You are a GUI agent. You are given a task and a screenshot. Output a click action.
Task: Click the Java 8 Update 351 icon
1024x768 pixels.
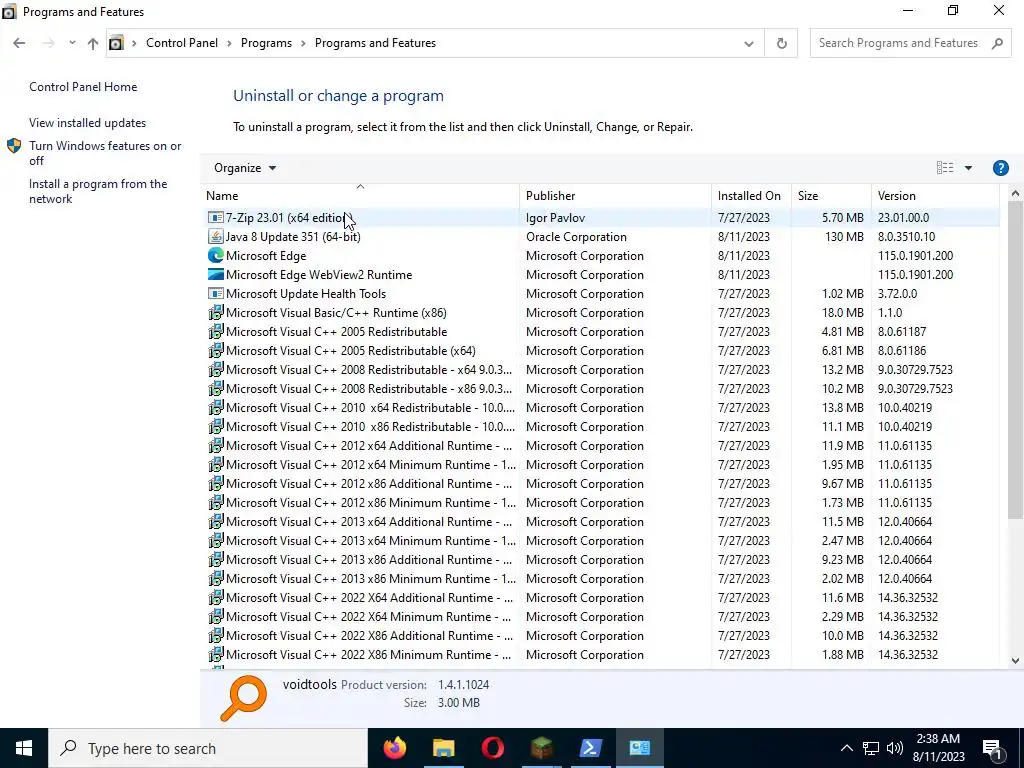tap(216, 236)
